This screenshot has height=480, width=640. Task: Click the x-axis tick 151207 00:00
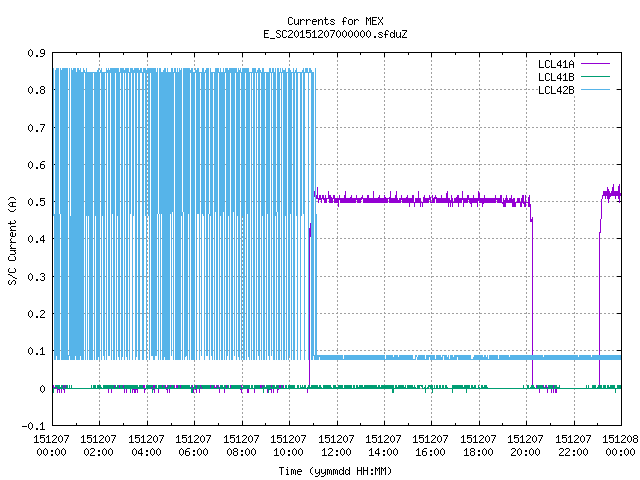[x=51, y=445]
